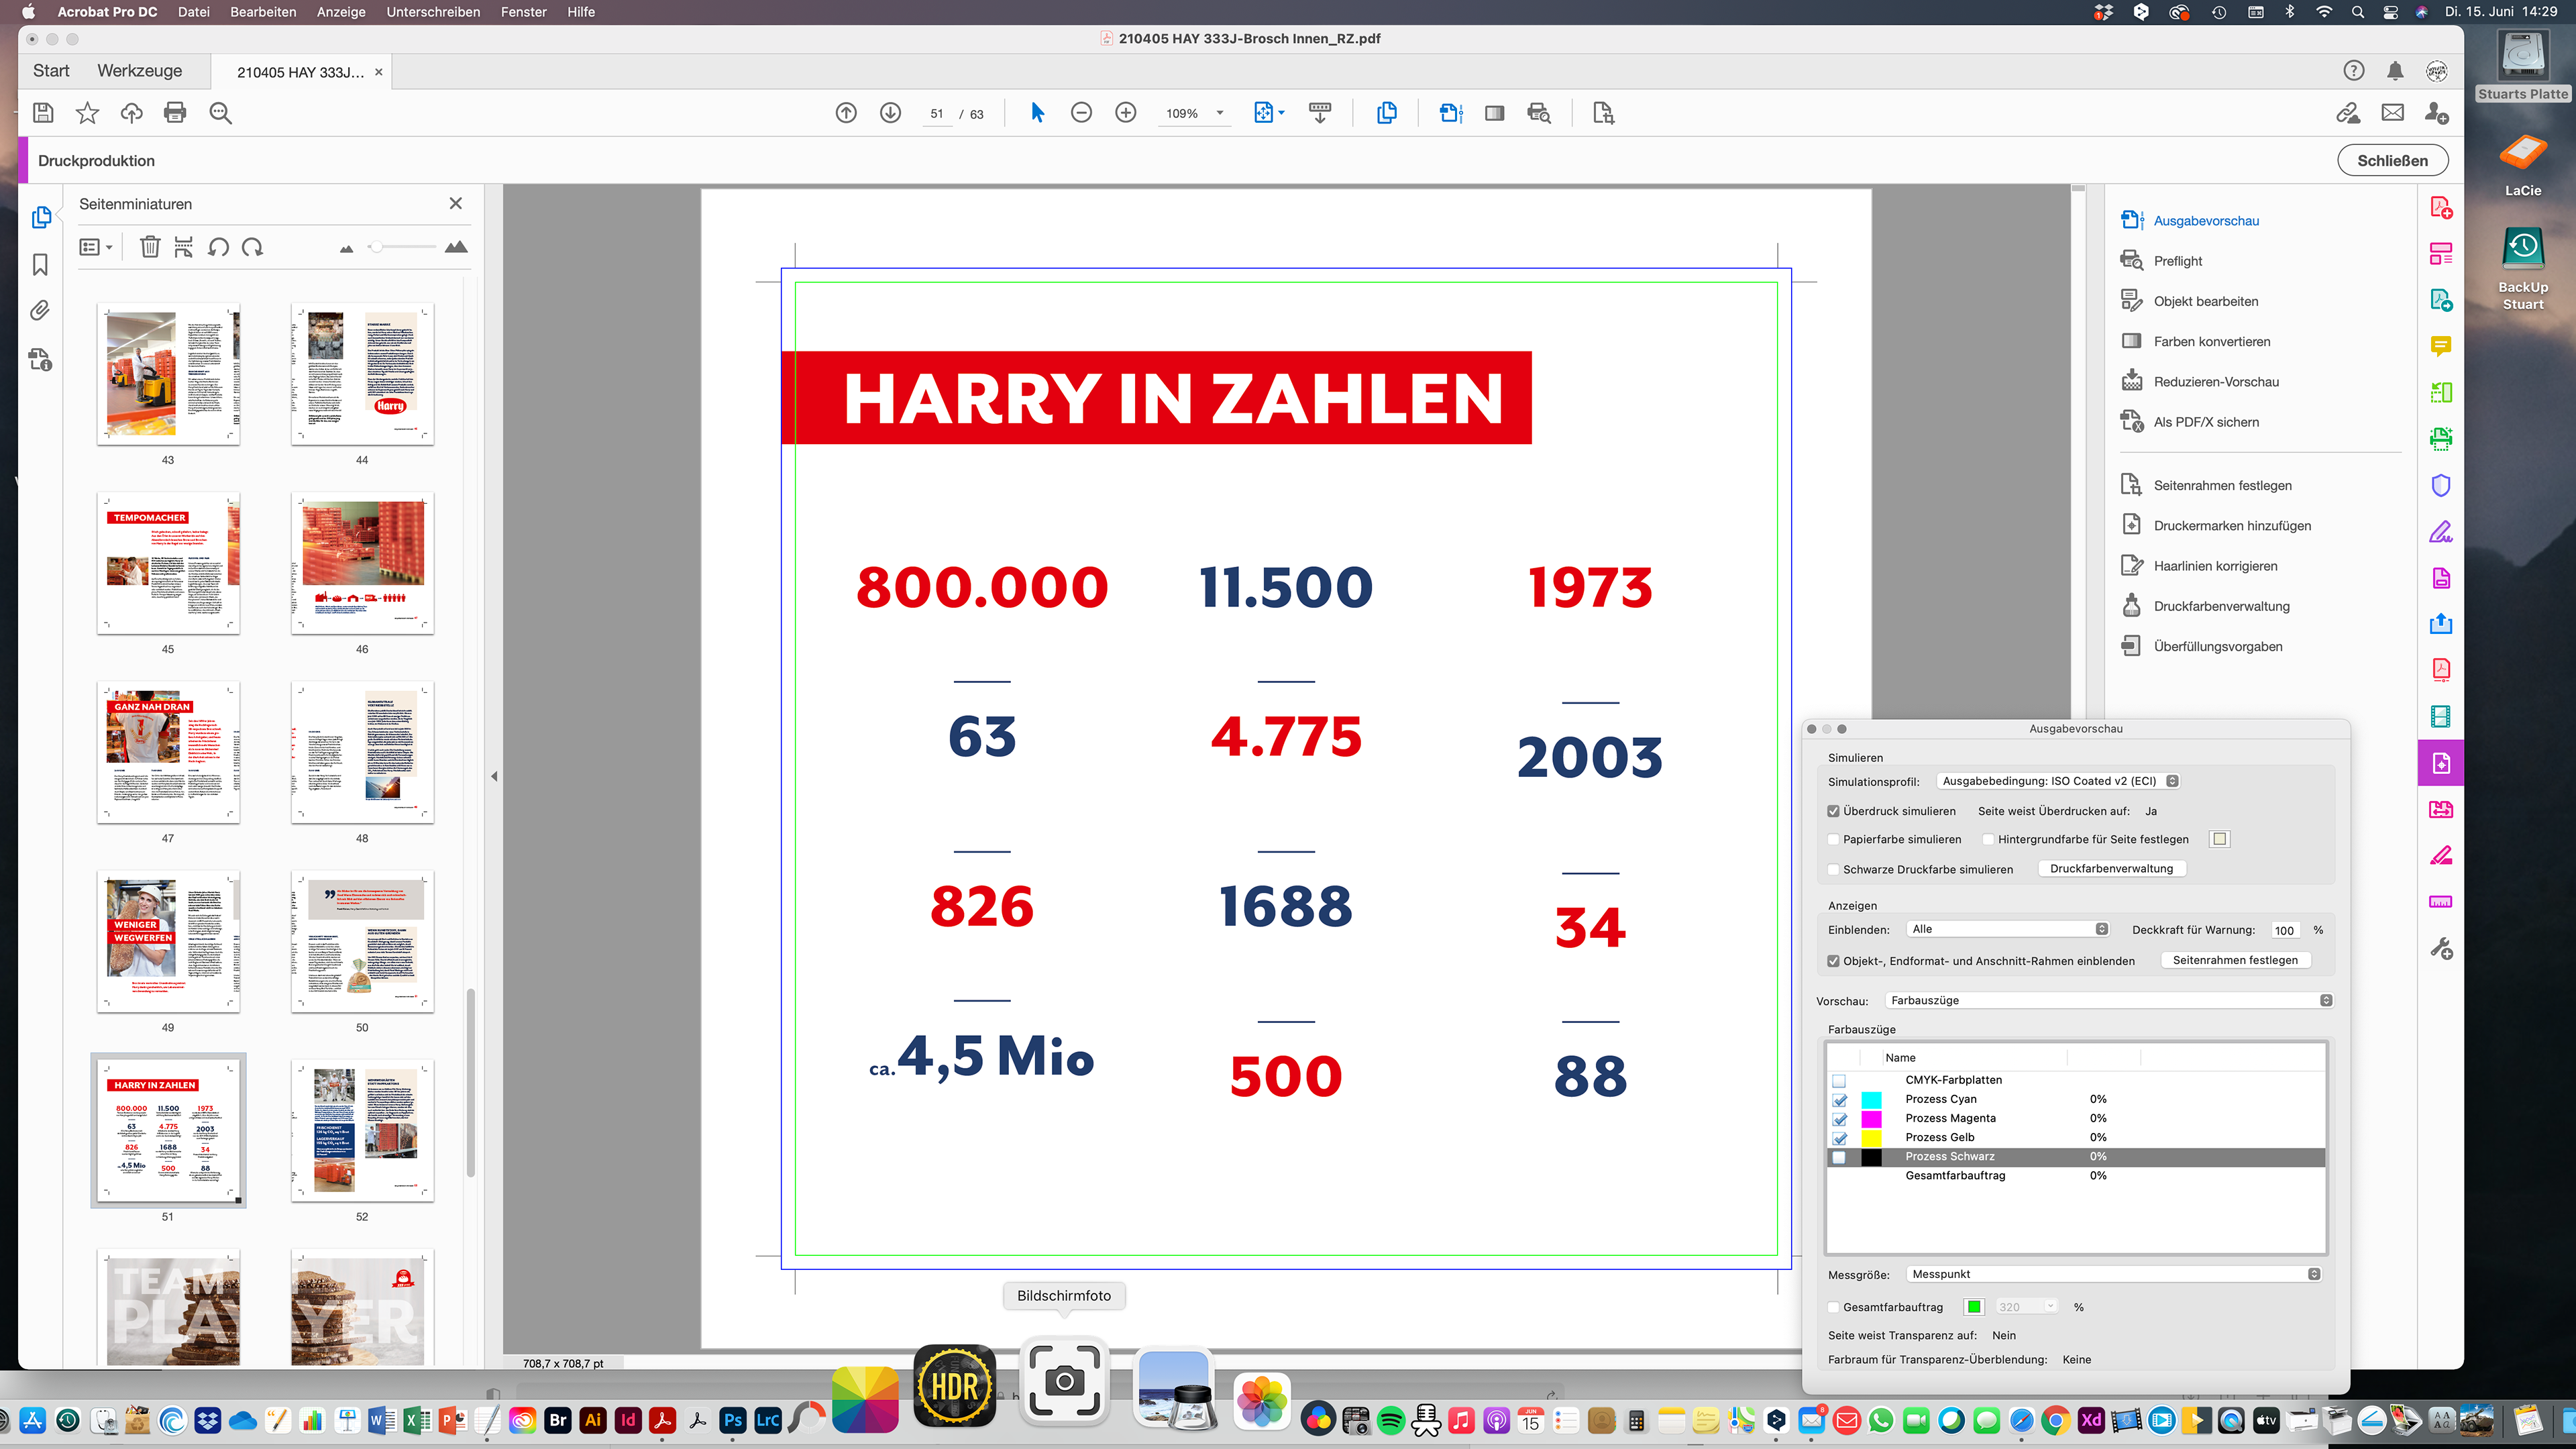Click the zoom in plus icon
Screen dimensions: 2576x1449
(1126, 113)
